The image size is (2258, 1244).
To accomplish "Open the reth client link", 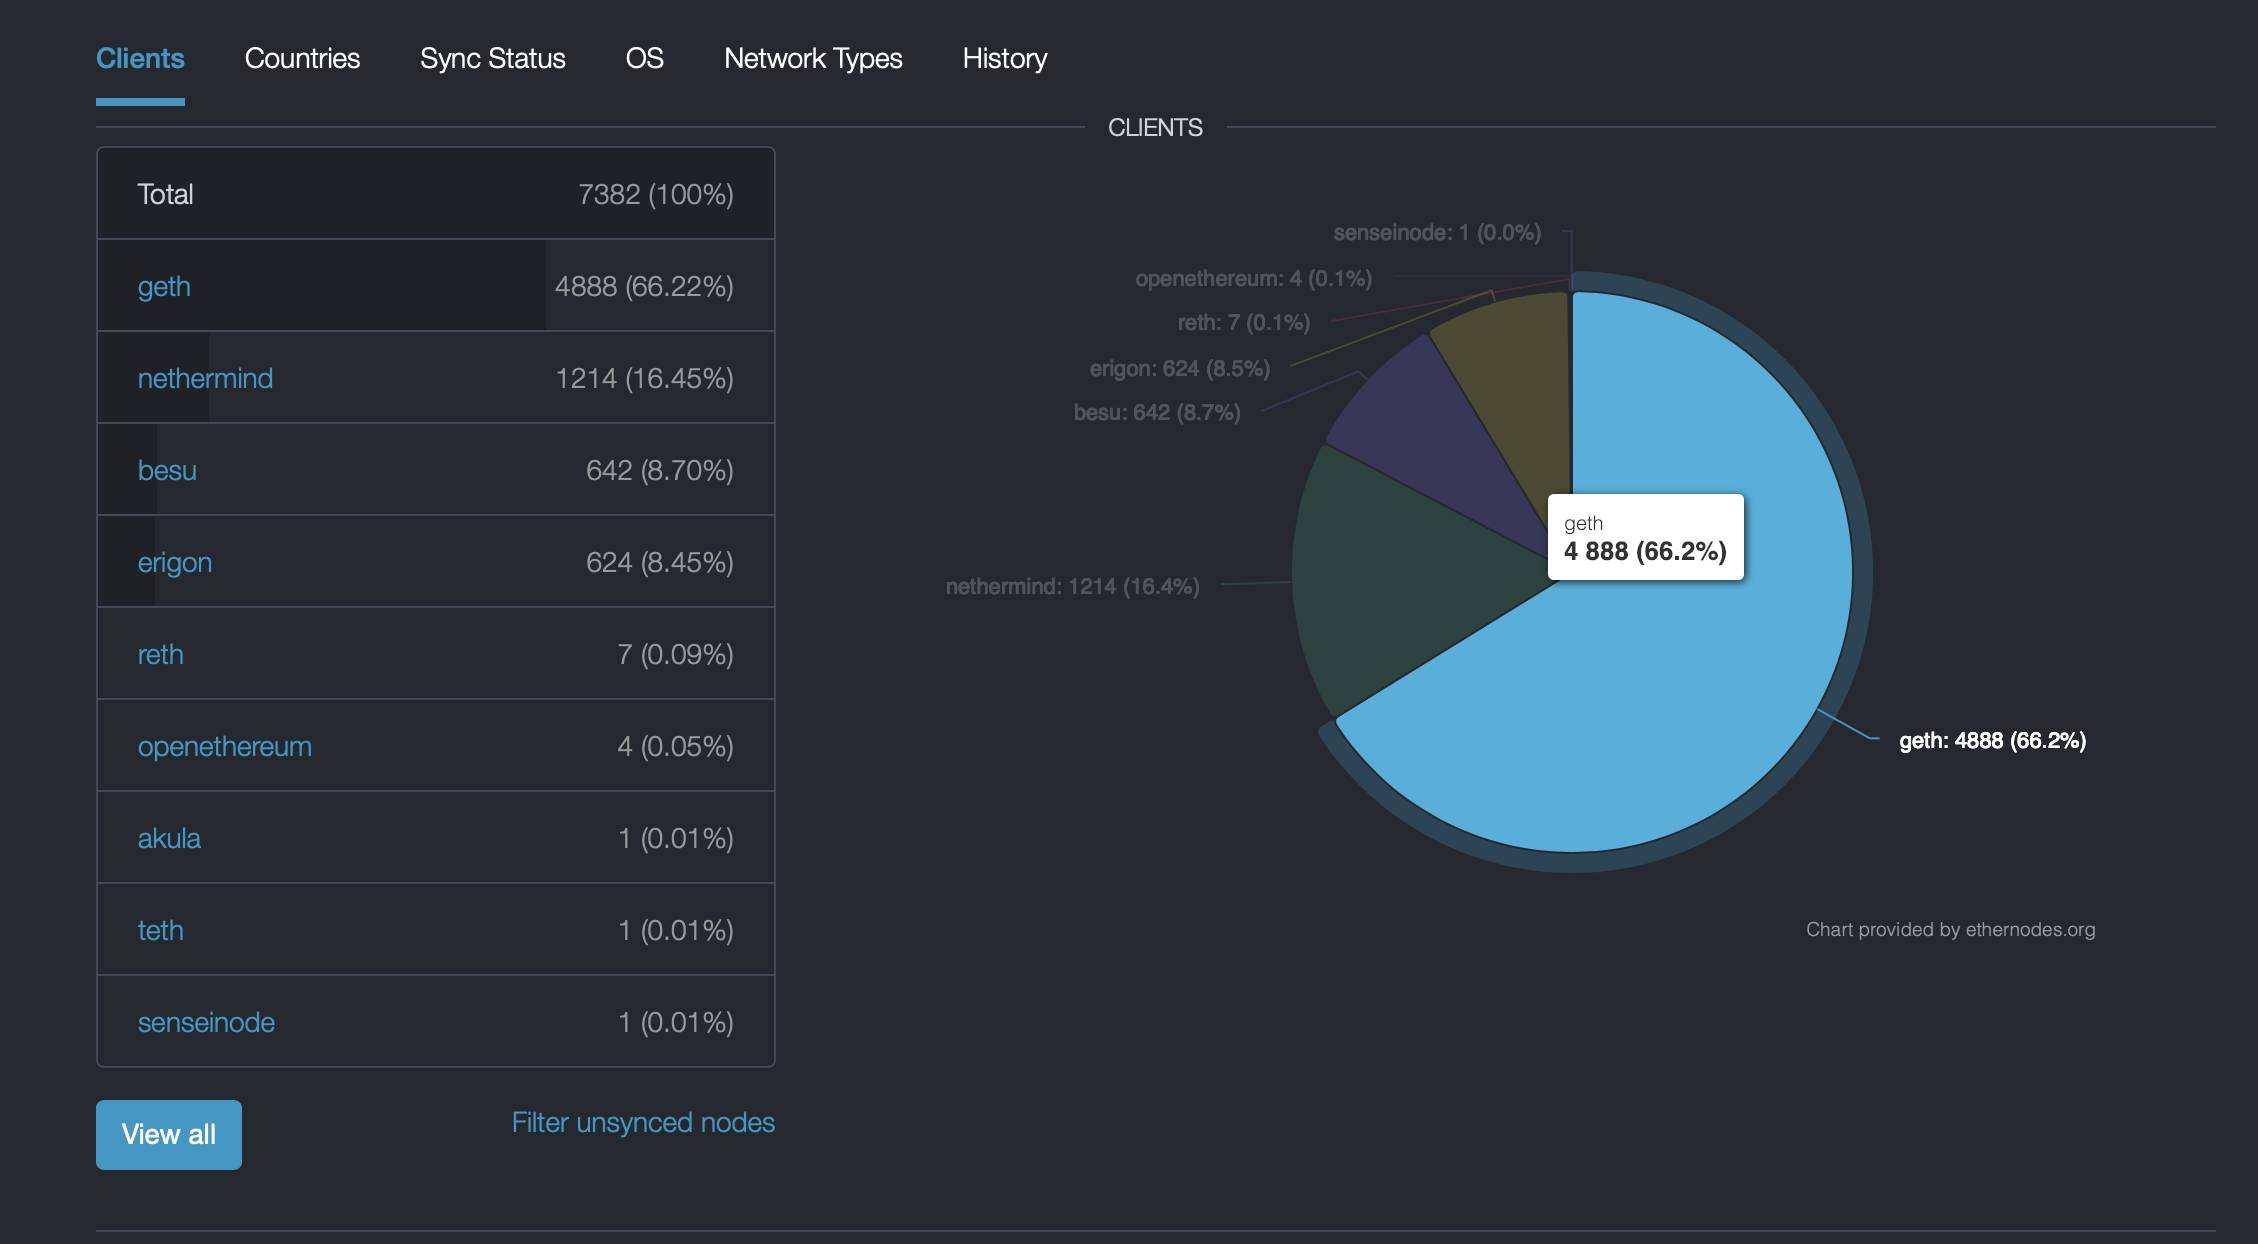I will [161, 654].
